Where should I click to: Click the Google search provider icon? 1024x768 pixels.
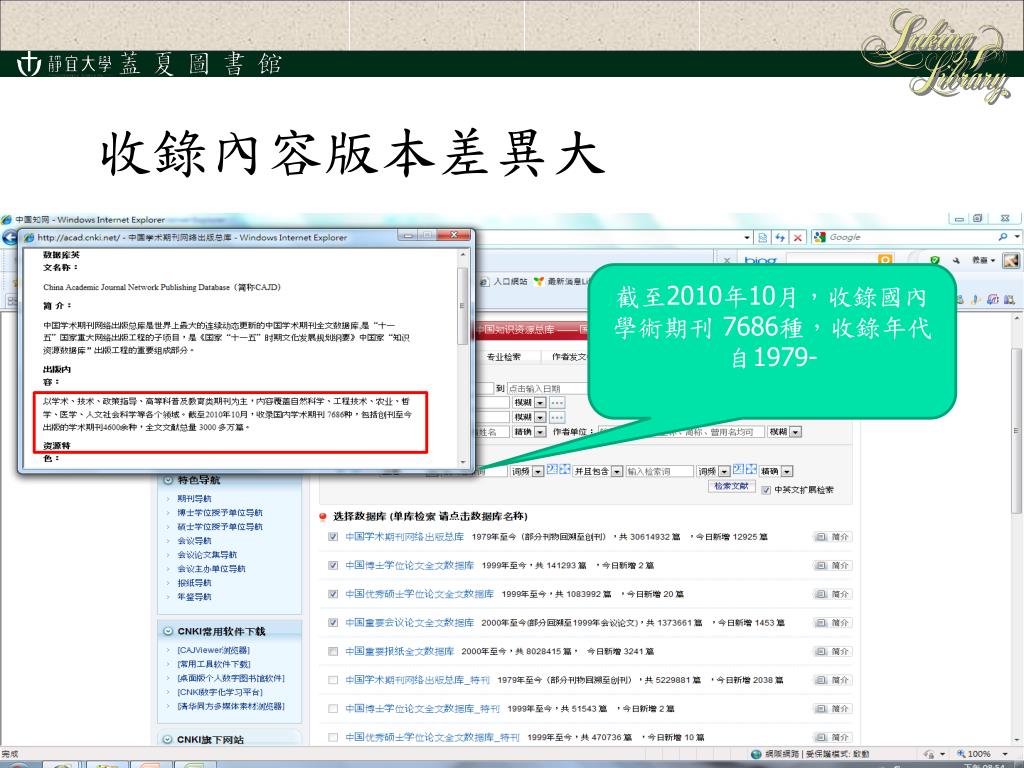tap(820, 237)
